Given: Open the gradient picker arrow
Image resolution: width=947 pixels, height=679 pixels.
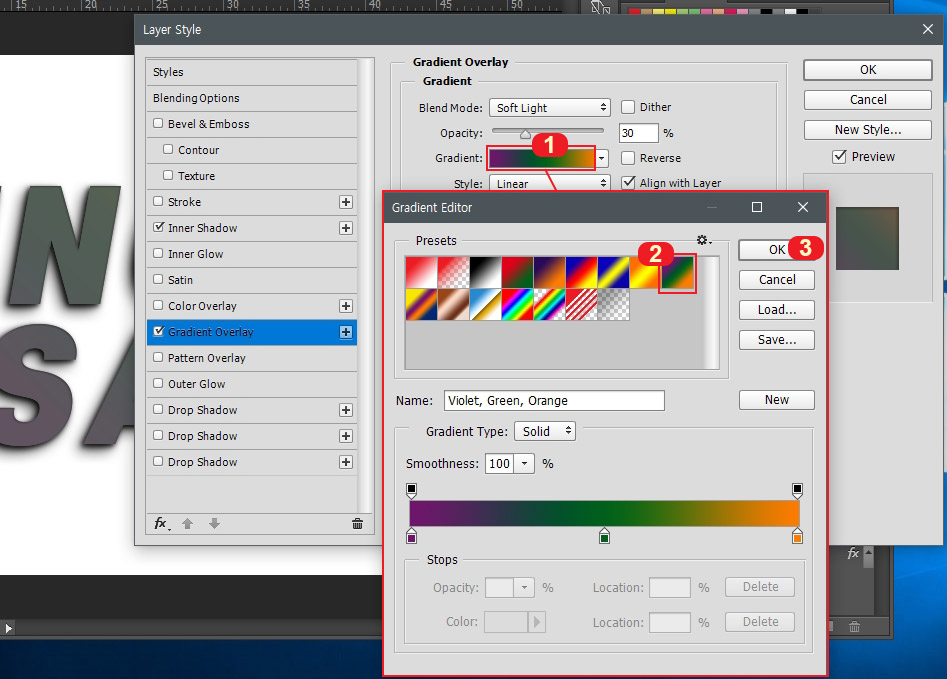Looking at the screenshot, I should 602,158.
